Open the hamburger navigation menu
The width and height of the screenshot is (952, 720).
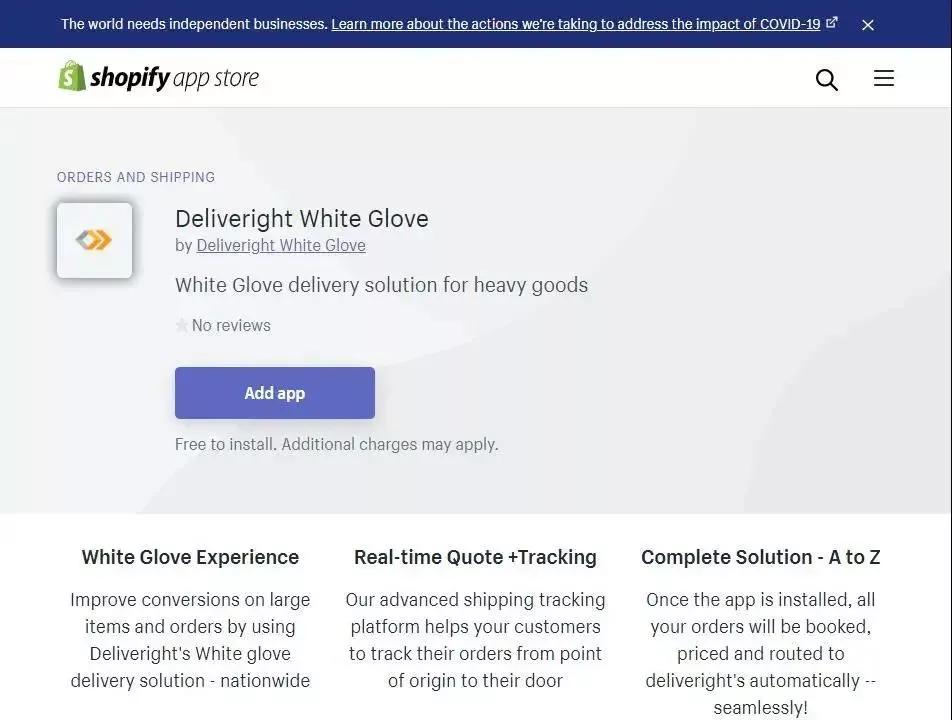coord(883,78)
